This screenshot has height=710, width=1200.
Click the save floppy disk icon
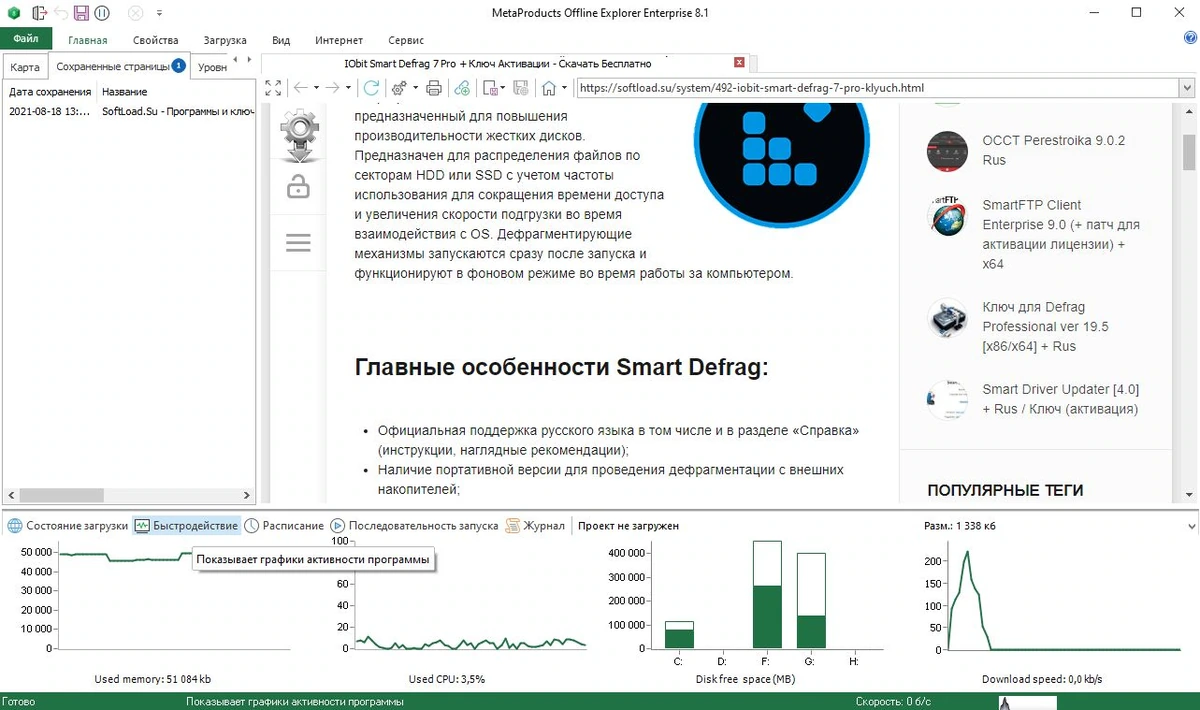coord(82,13)
